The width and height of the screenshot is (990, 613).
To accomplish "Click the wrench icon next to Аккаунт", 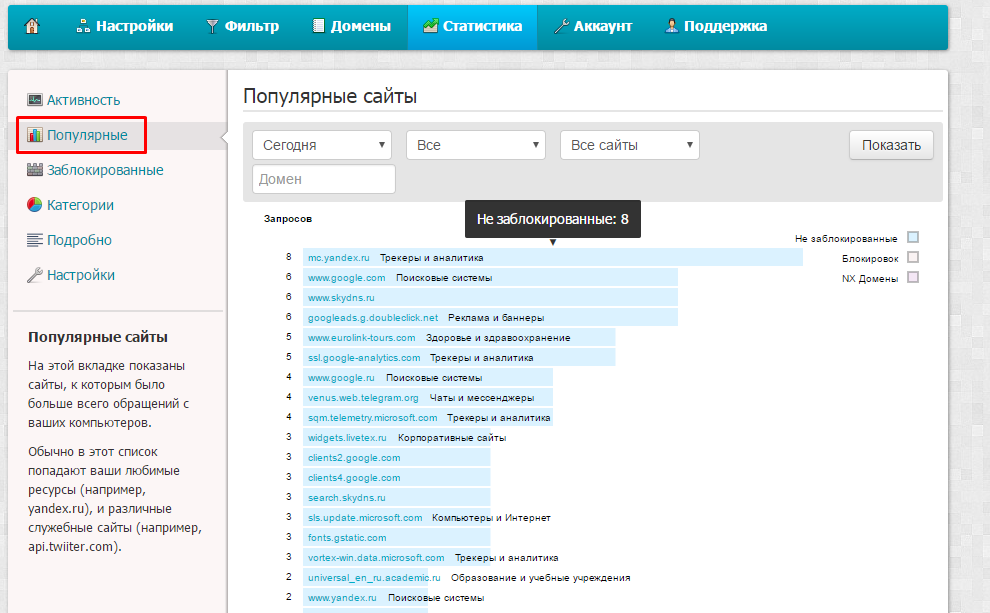I will [x=561, y=26].
